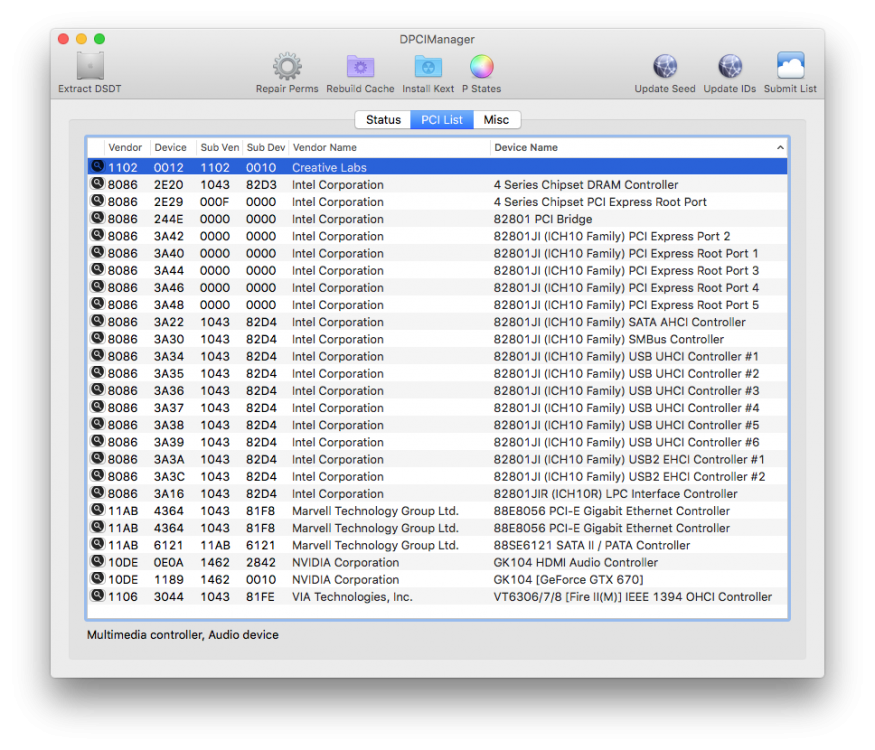Image resolution: width=875 pixels, height=750 pixels.
Task: Select the PCI List tab
Action: 441,119
